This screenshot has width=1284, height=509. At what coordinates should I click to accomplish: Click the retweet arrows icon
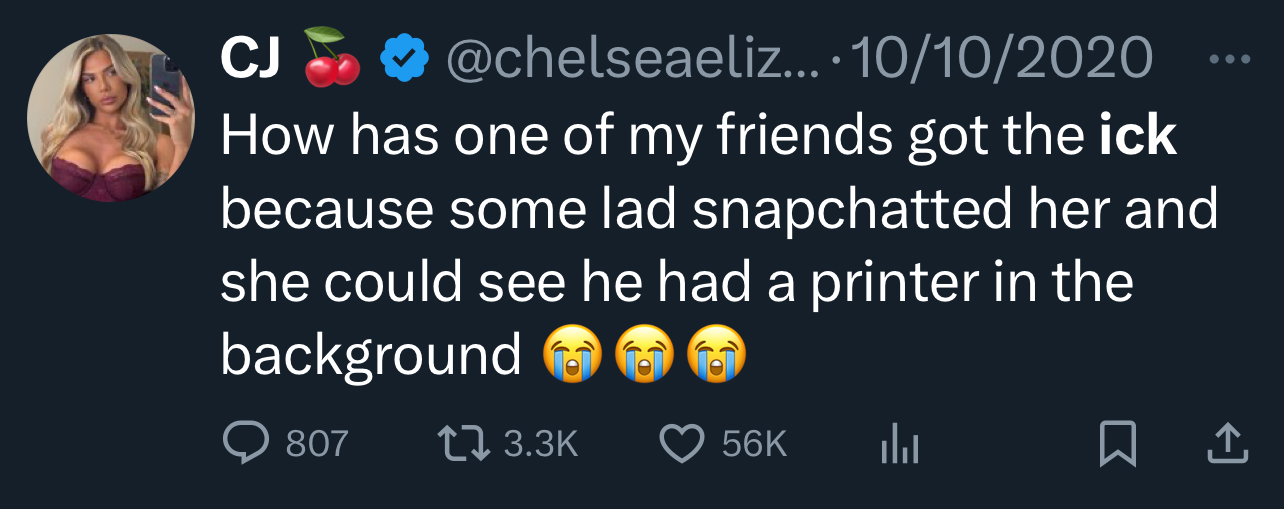click(464, 444)
